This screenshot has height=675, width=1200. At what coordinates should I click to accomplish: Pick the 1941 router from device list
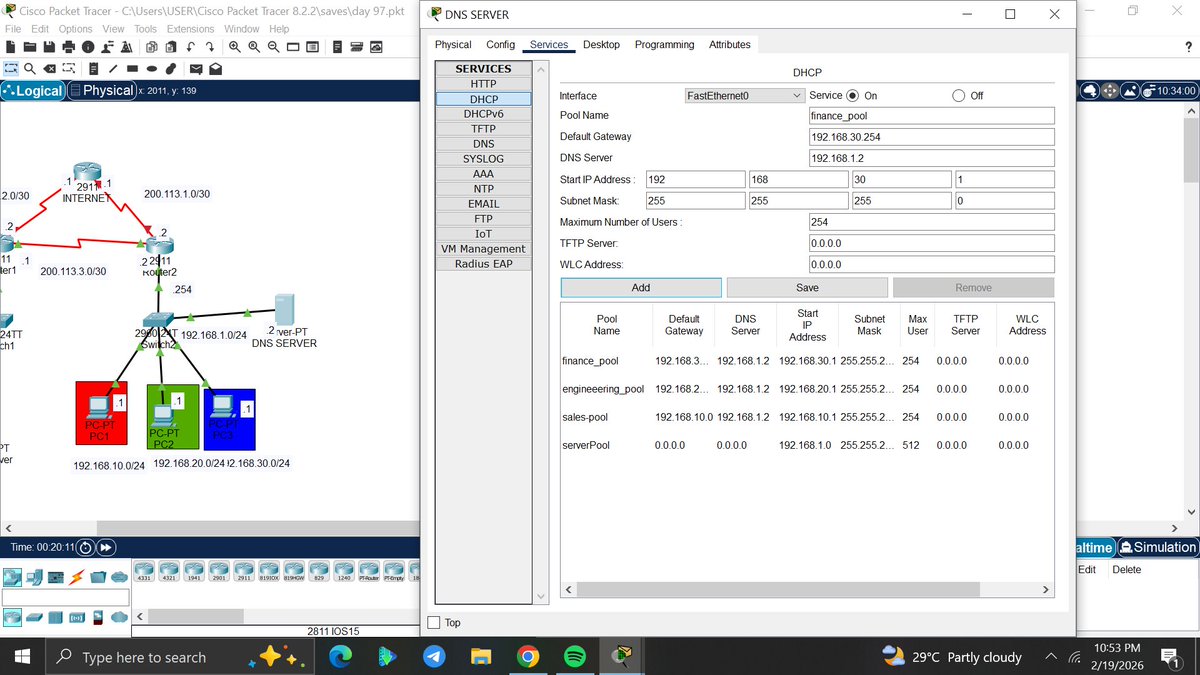(x=194, y=570)
